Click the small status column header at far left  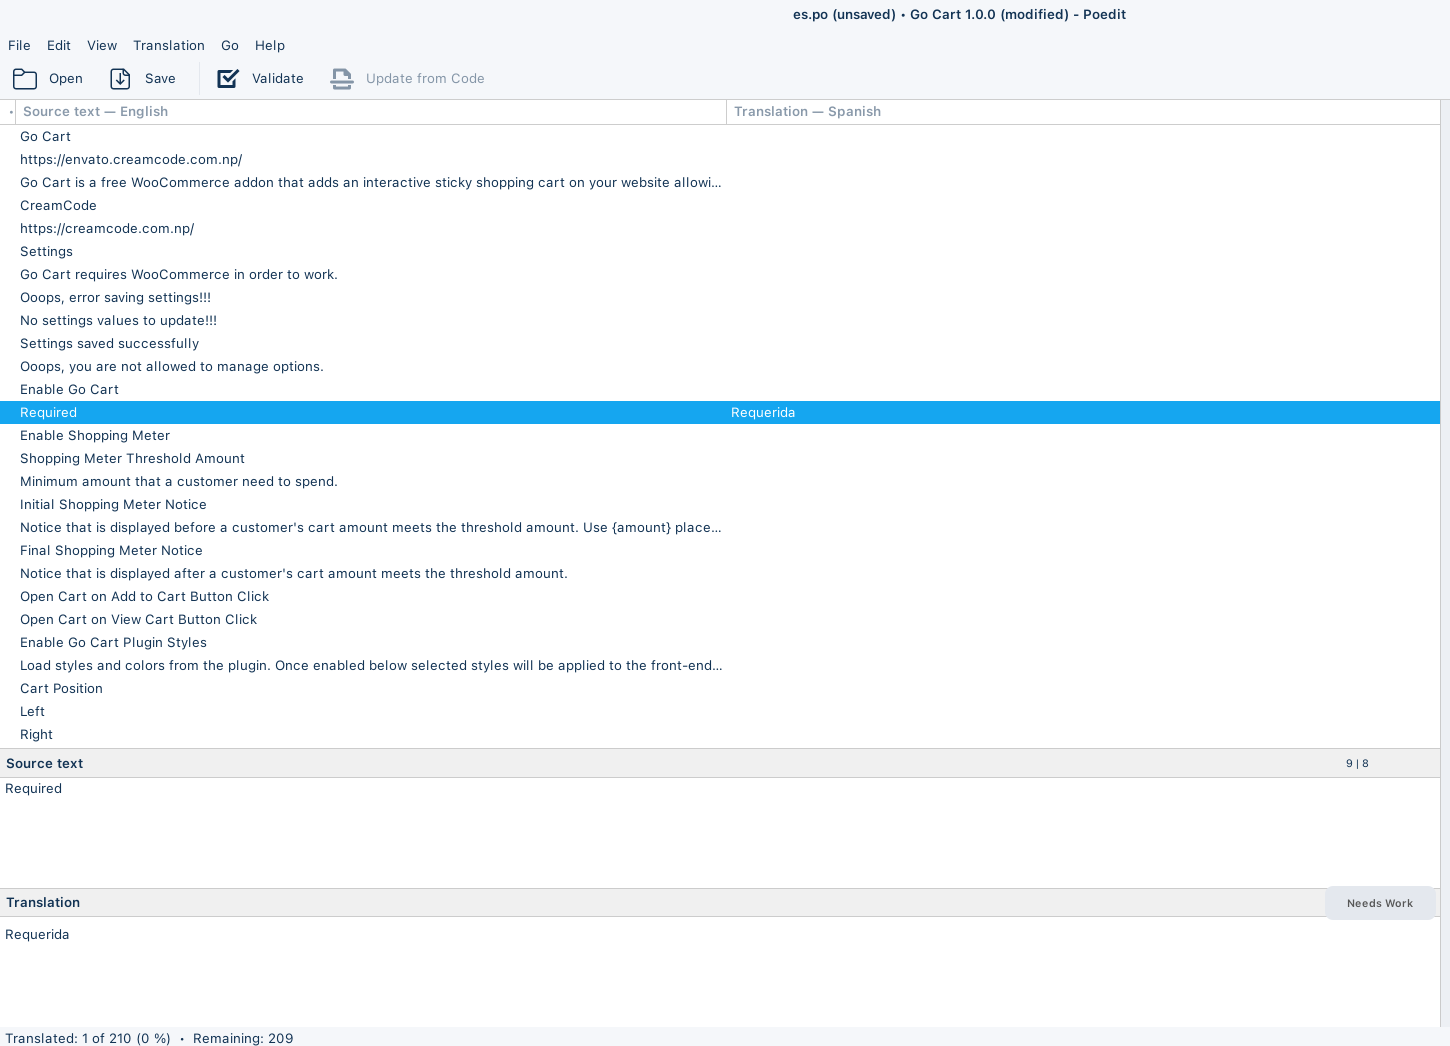(9, 112)
